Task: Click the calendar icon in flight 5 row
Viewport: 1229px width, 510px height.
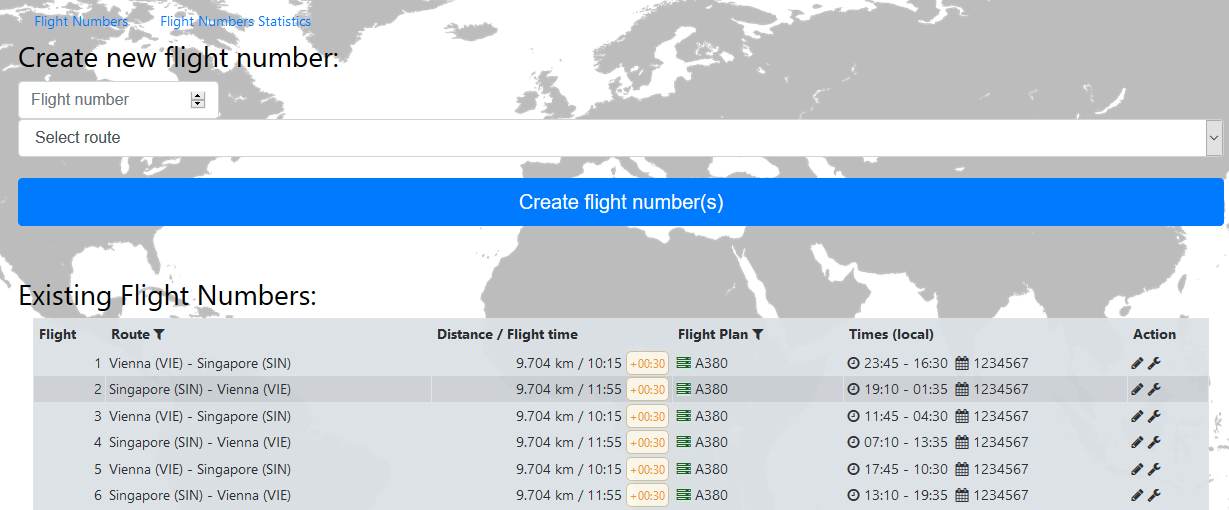Action: 962,469
